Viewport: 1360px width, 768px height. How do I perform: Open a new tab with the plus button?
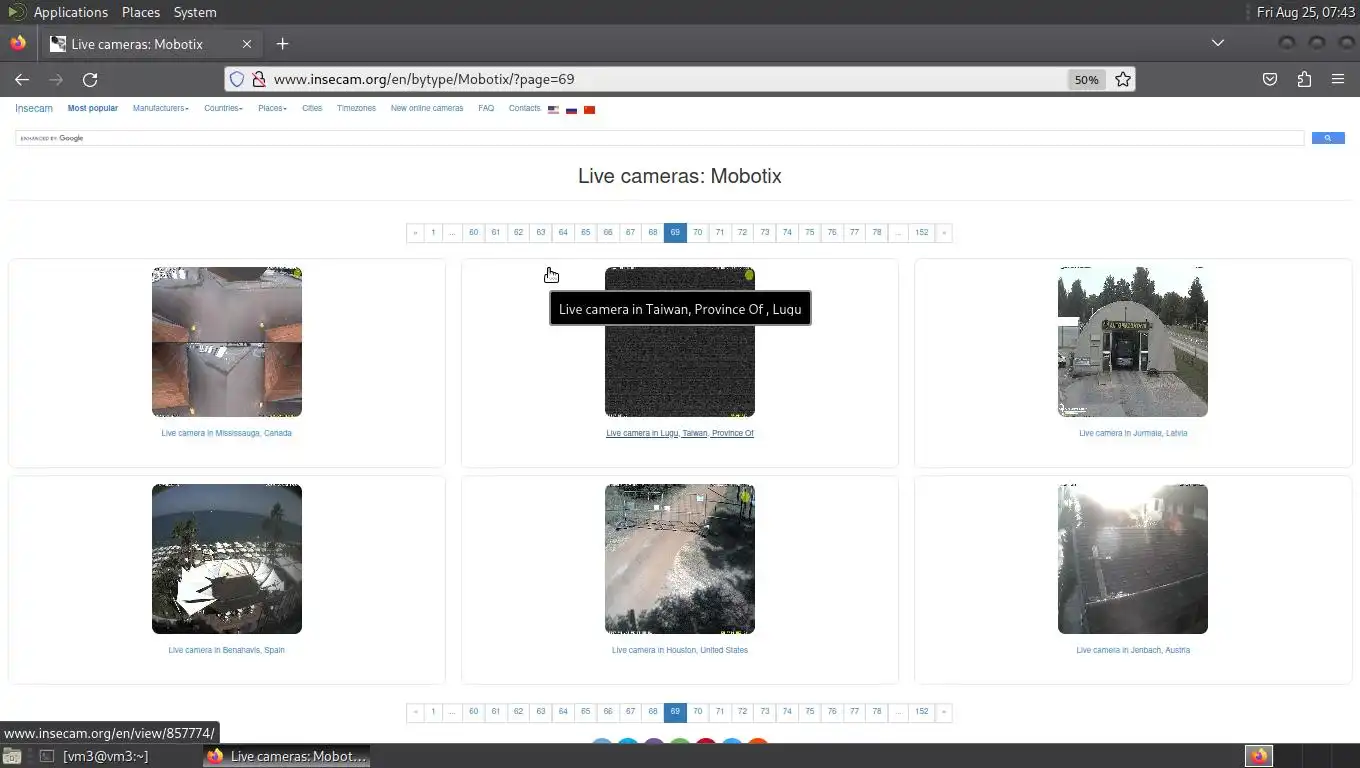pos(282,43)
